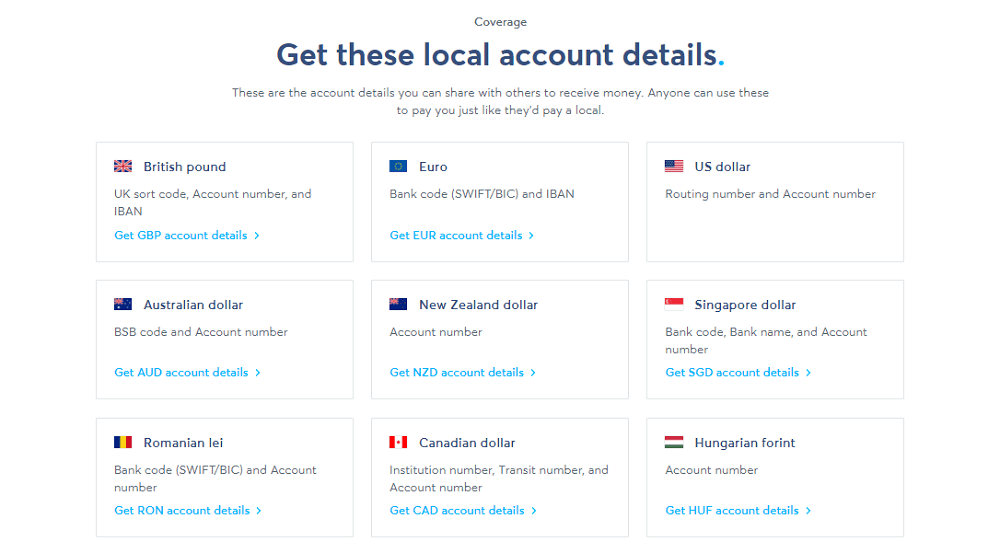Open Get SGD account details link
Image resolution: width=1000 pixels, height=553 pixels.
point(739,372)
